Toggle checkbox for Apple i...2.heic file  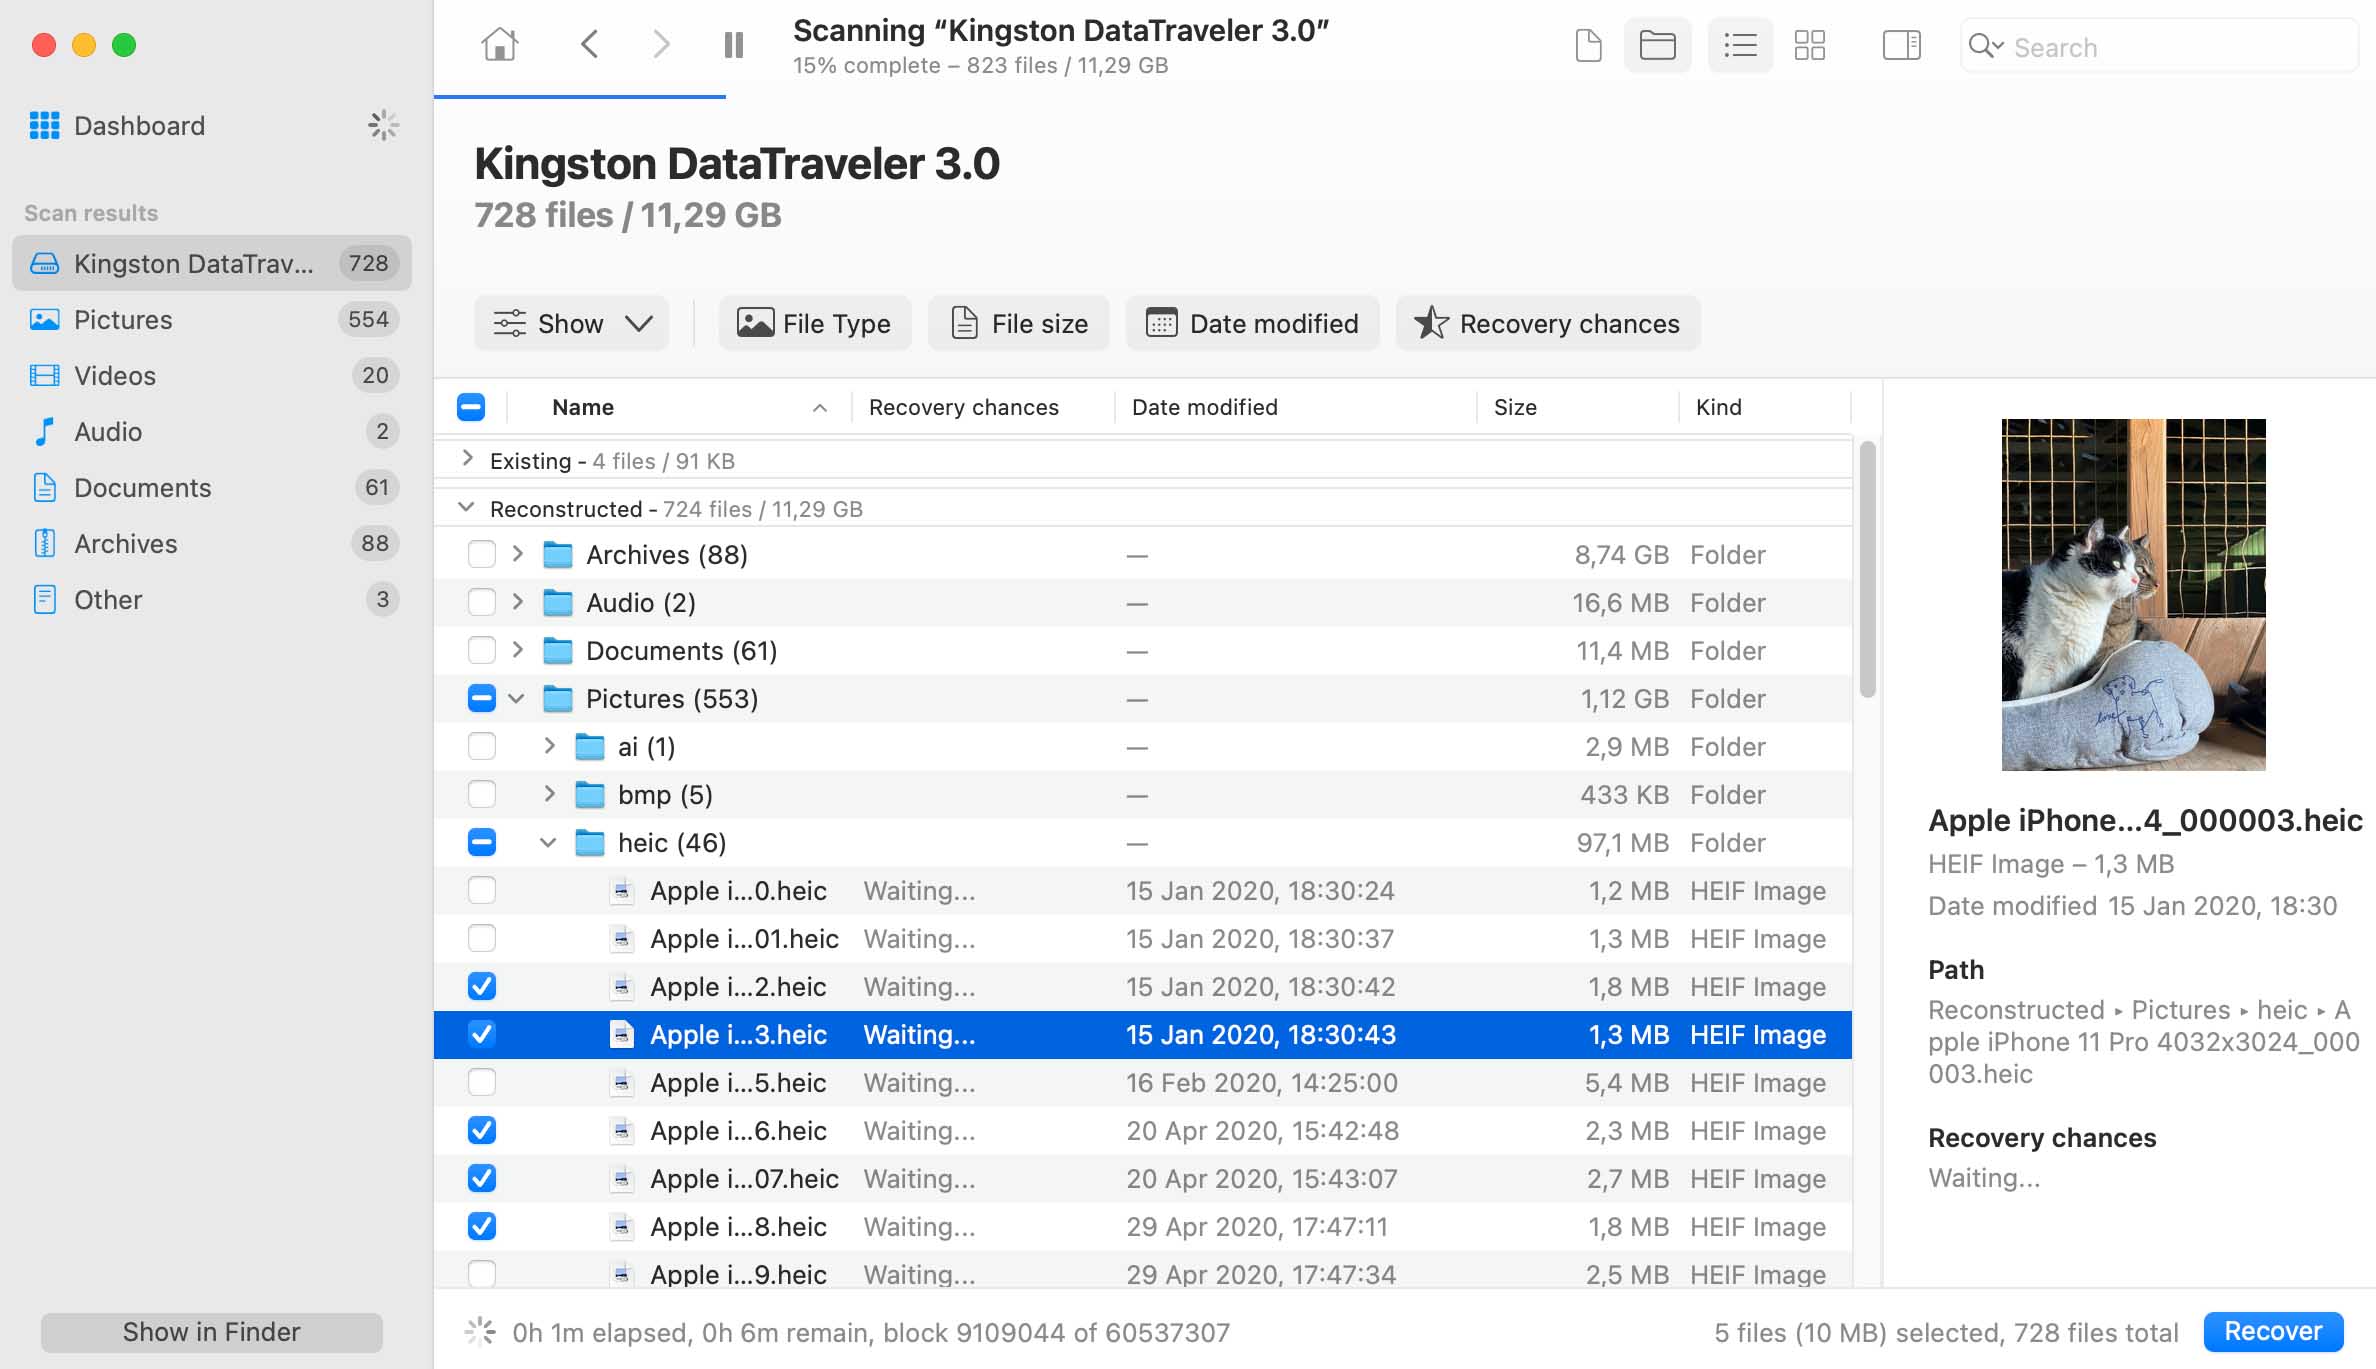(480, 986)
